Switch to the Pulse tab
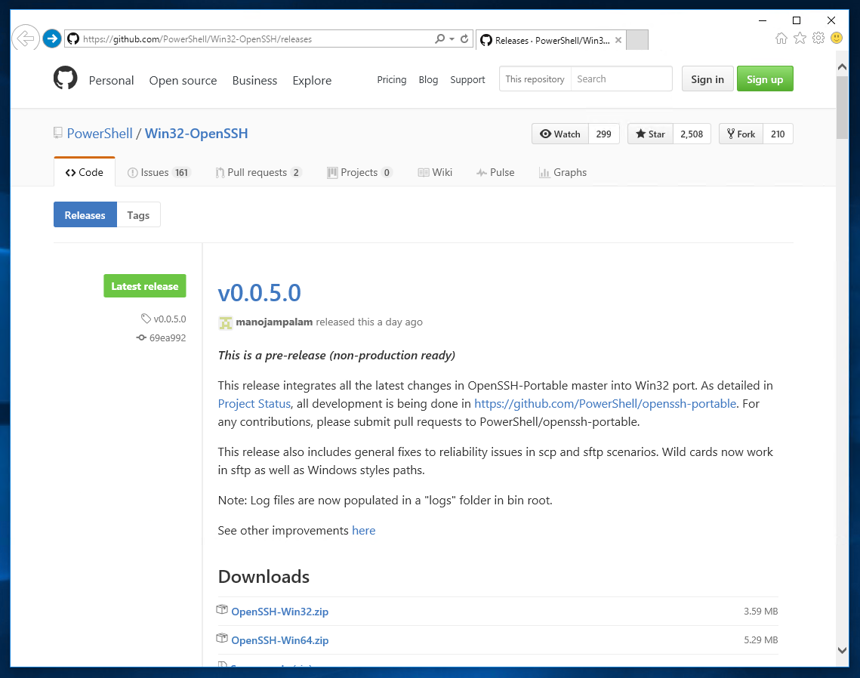 point(495,172)
